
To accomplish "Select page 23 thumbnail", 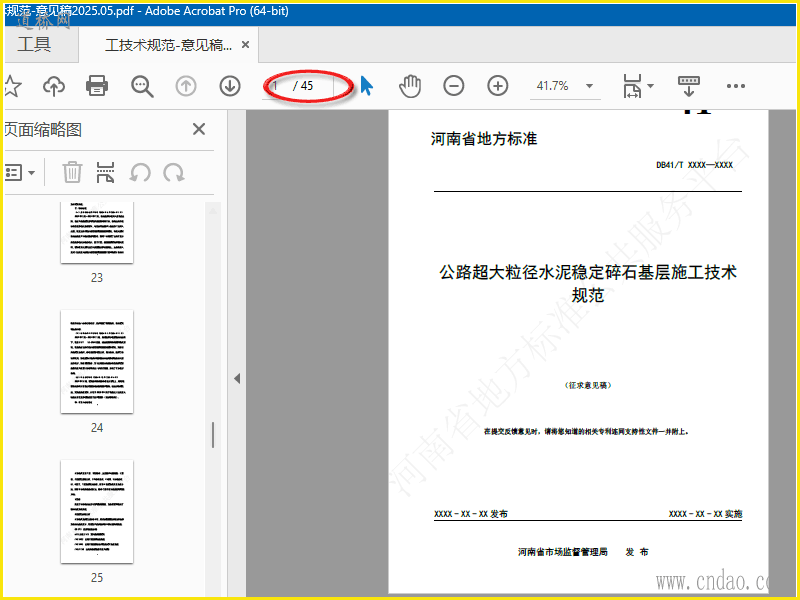I will 97,232.
